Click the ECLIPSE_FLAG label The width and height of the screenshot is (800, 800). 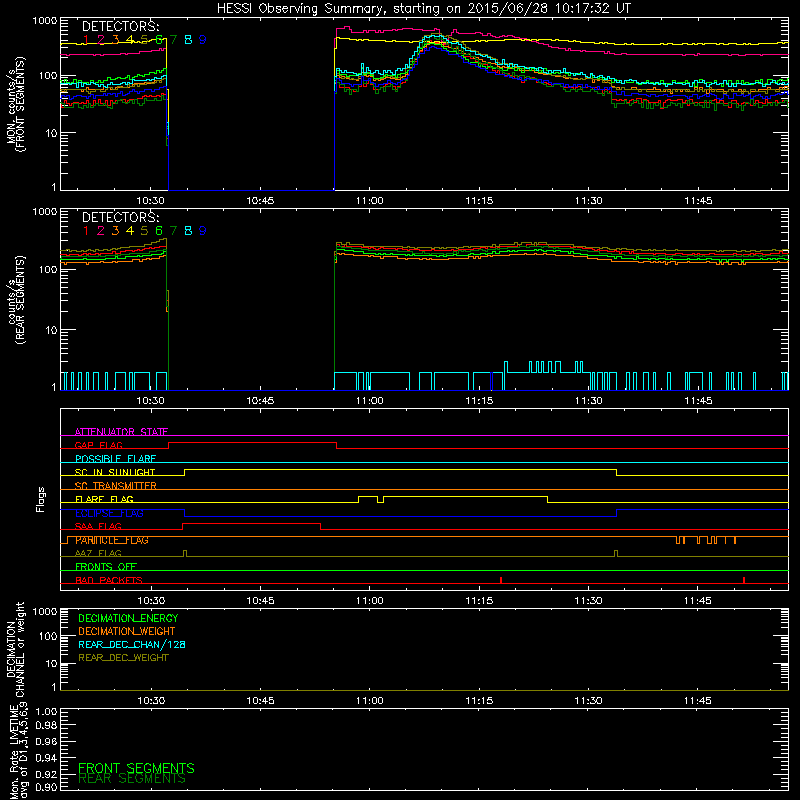click(109, 513)
